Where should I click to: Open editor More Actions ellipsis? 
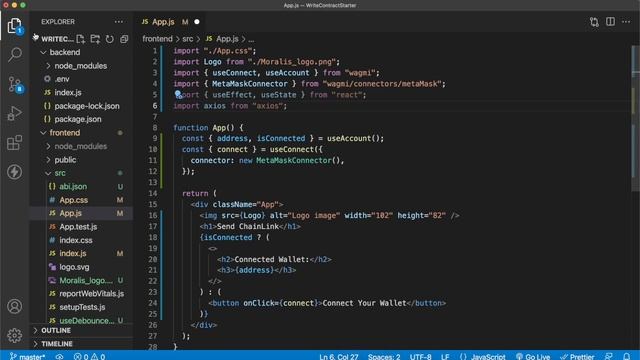tap(626, 22)
